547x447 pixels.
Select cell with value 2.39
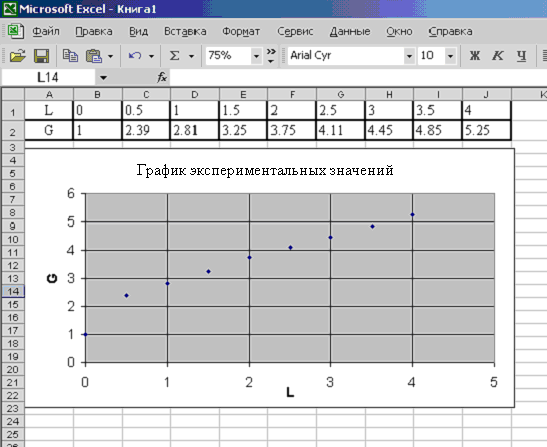tap(146, 131)
